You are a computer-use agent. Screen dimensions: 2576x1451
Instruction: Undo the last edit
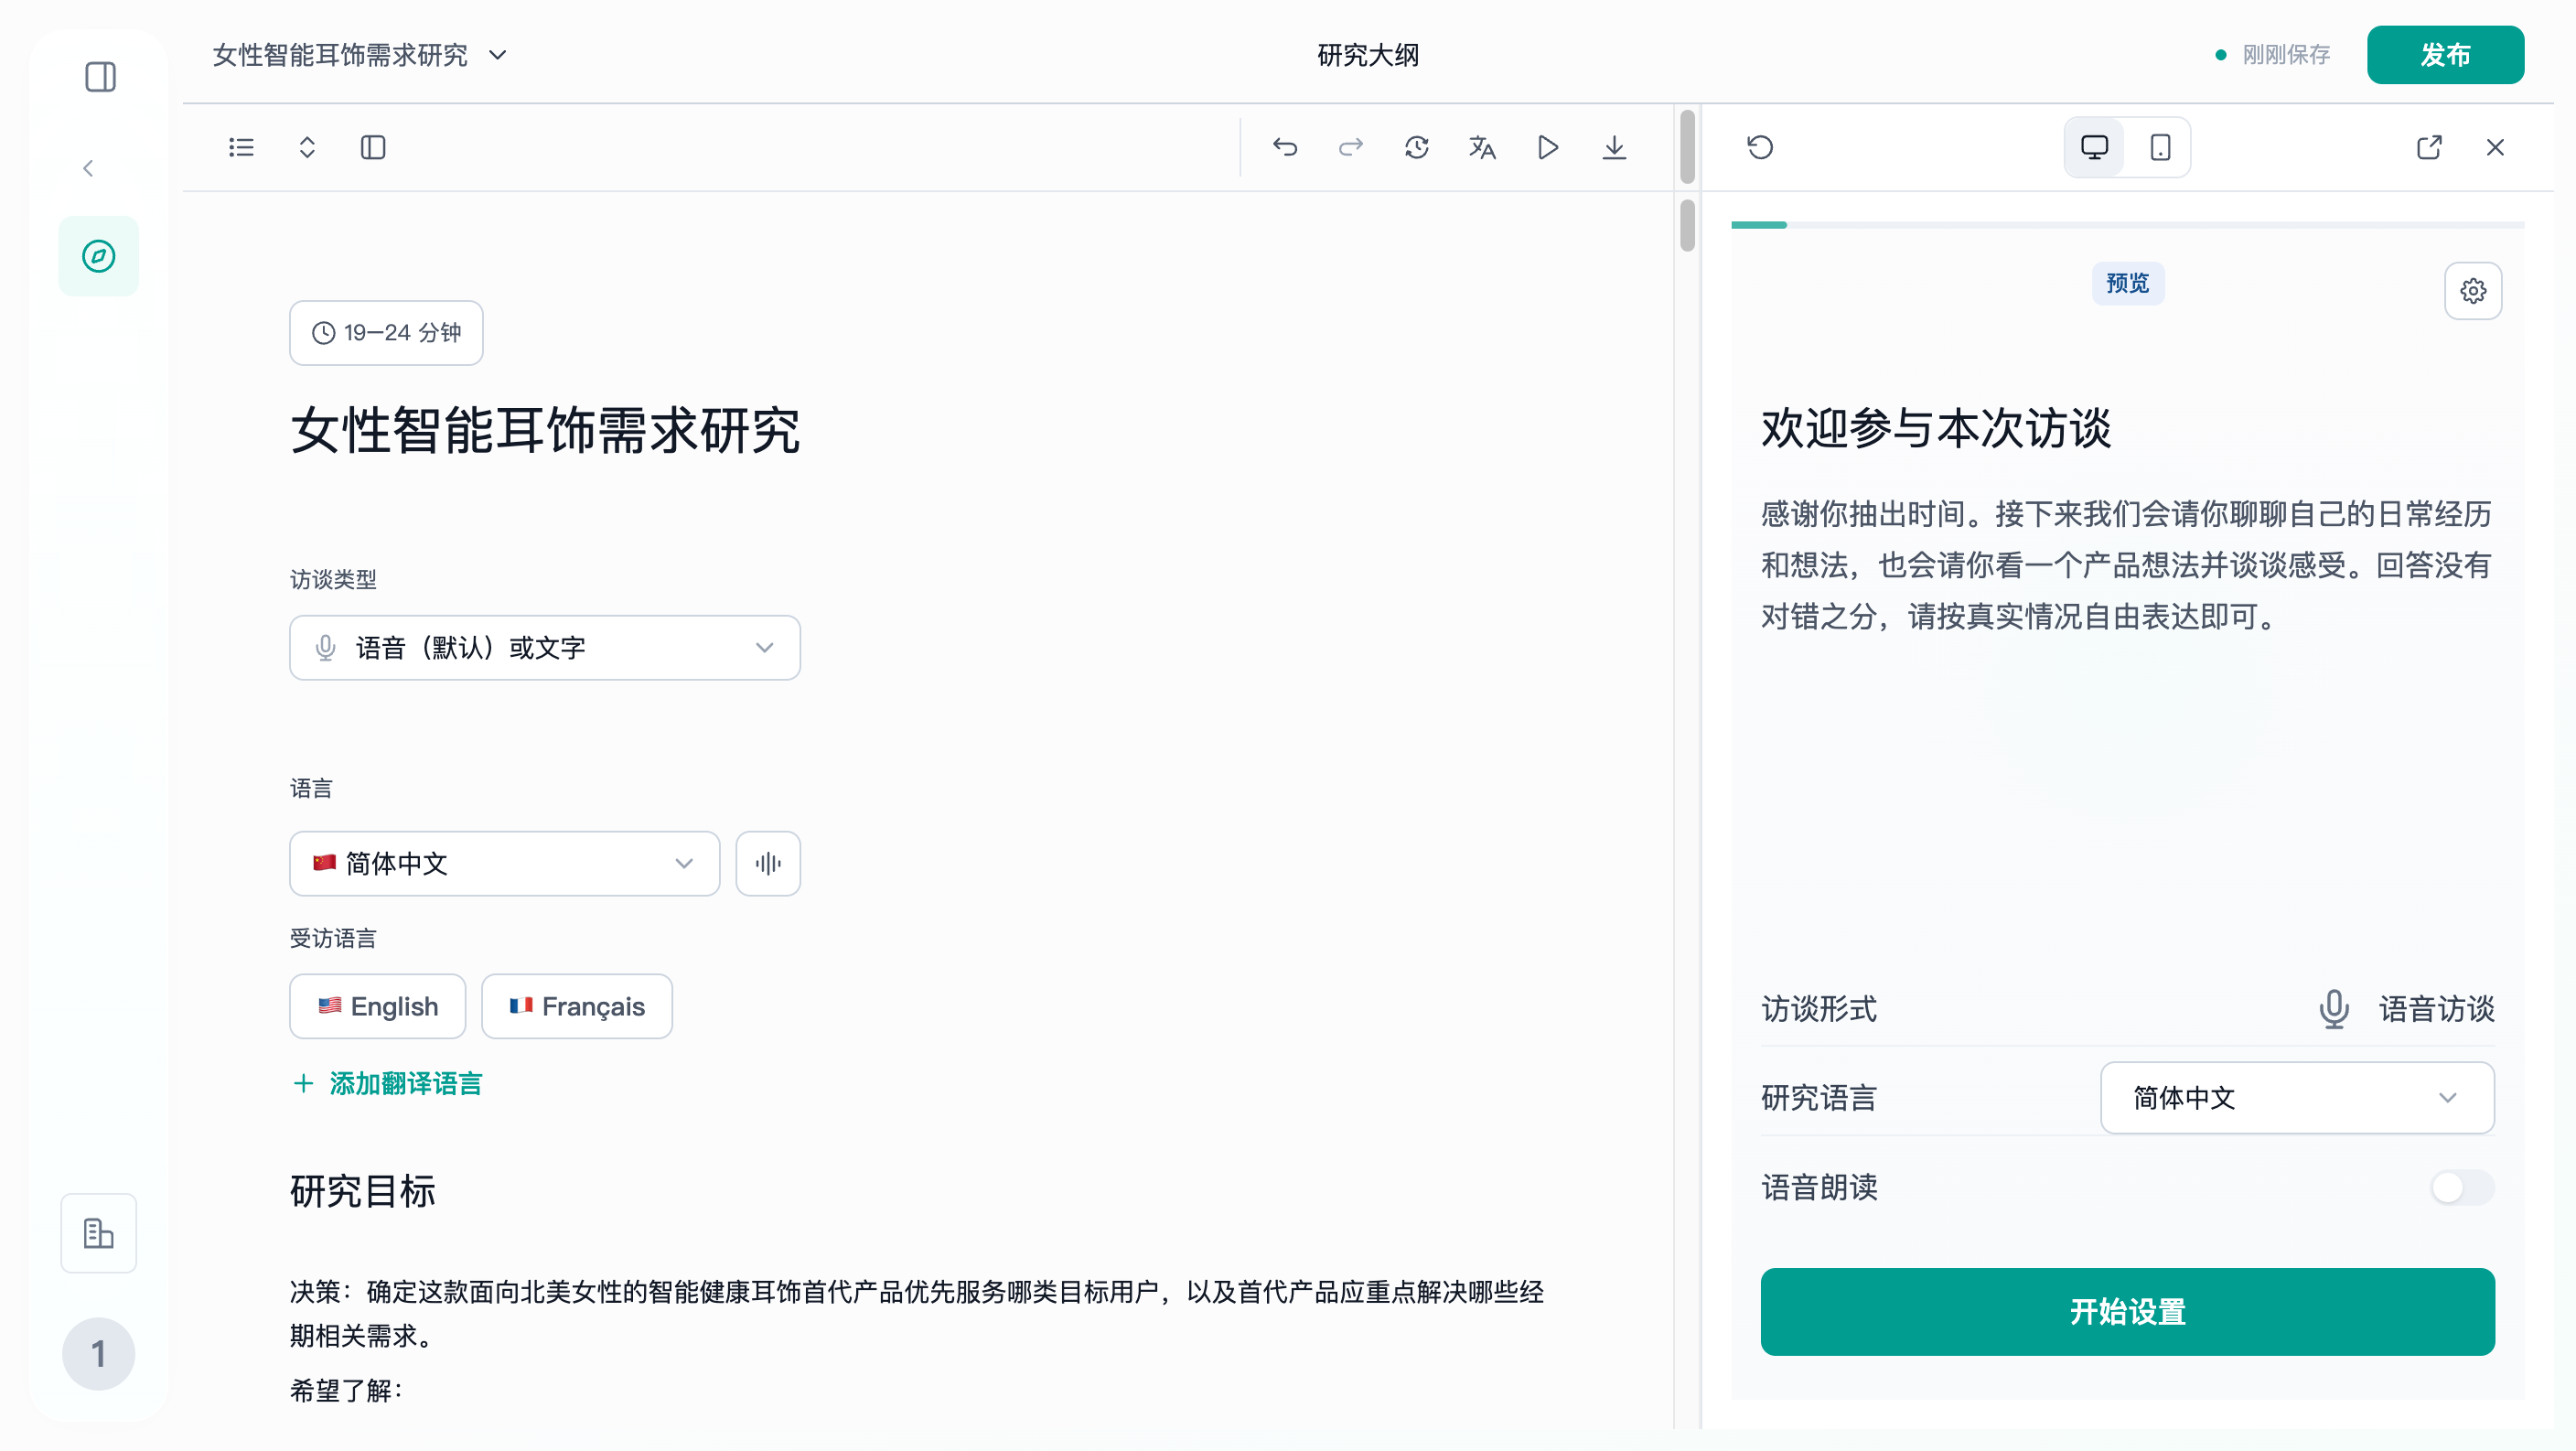1285,148
